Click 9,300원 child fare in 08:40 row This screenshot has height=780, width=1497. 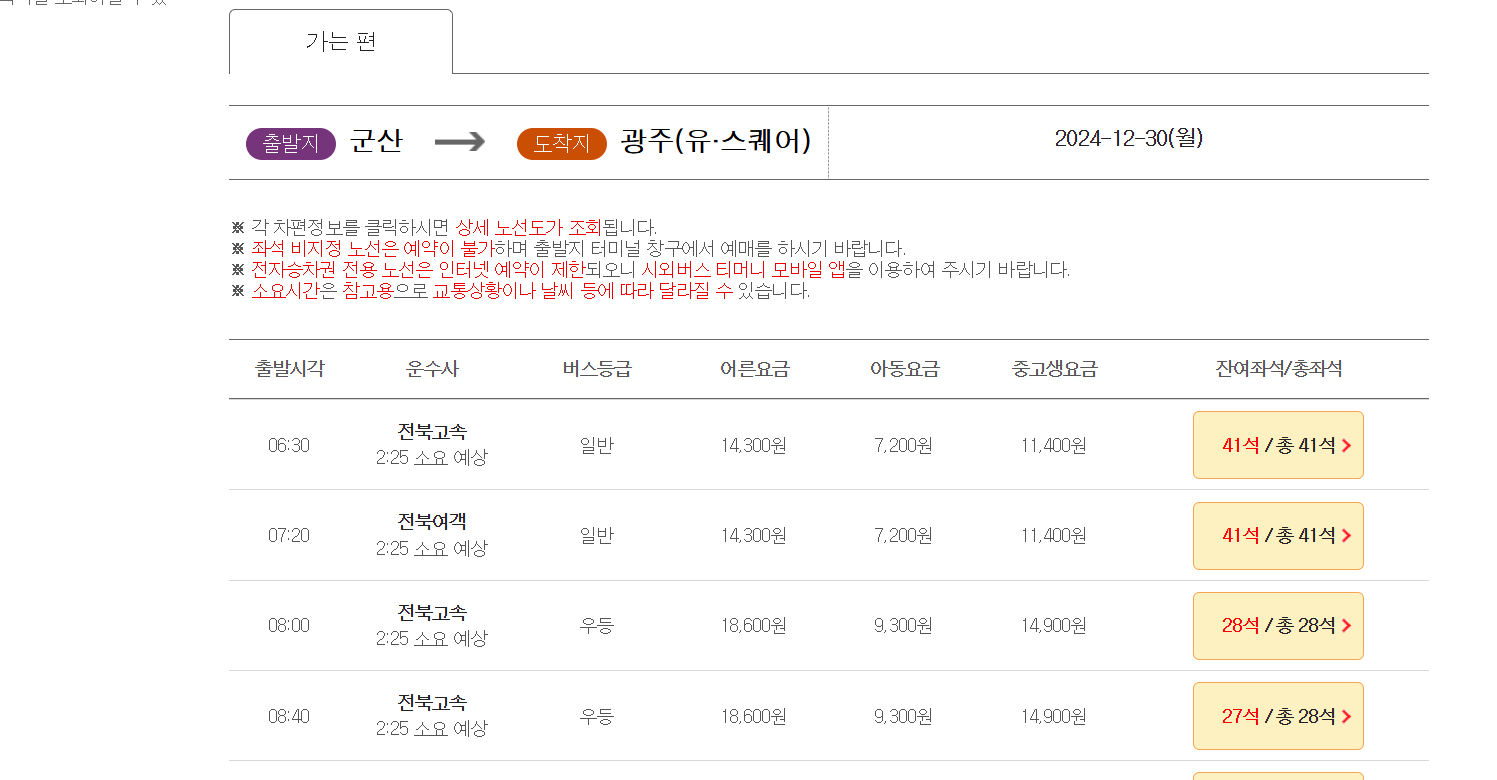pyautogui.click(x=904, y=716)
